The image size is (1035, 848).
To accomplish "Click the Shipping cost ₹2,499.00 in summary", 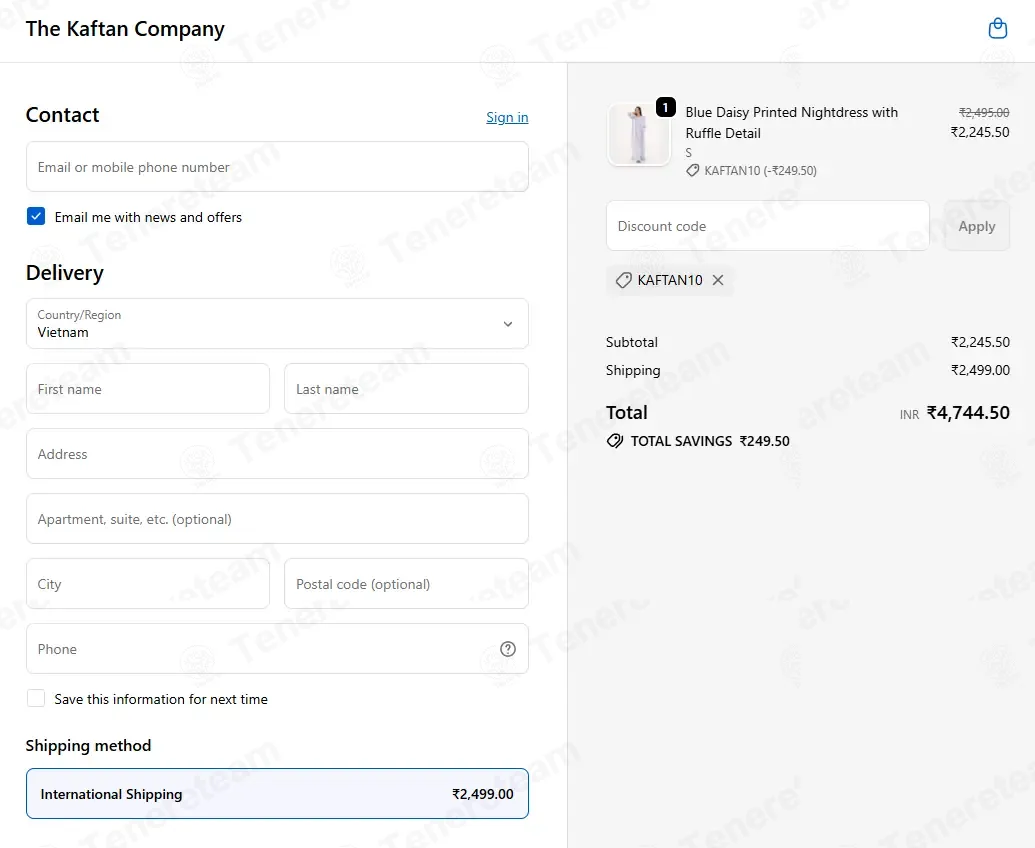I will point(980,370).
